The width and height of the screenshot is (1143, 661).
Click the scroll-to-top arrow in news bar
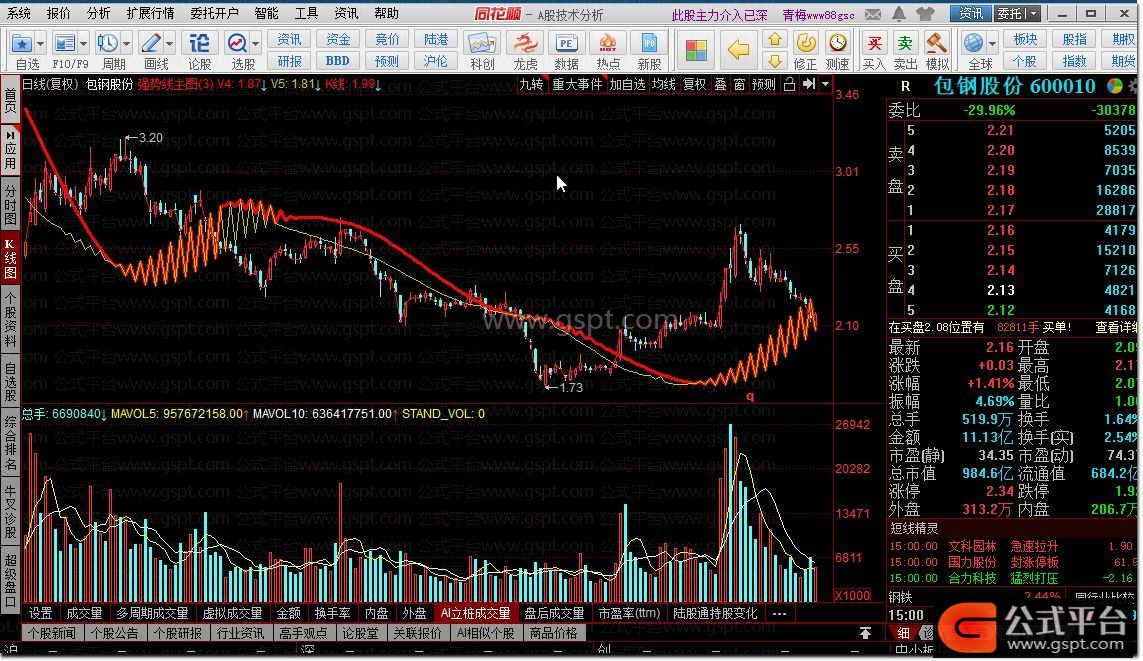point(865,633)
